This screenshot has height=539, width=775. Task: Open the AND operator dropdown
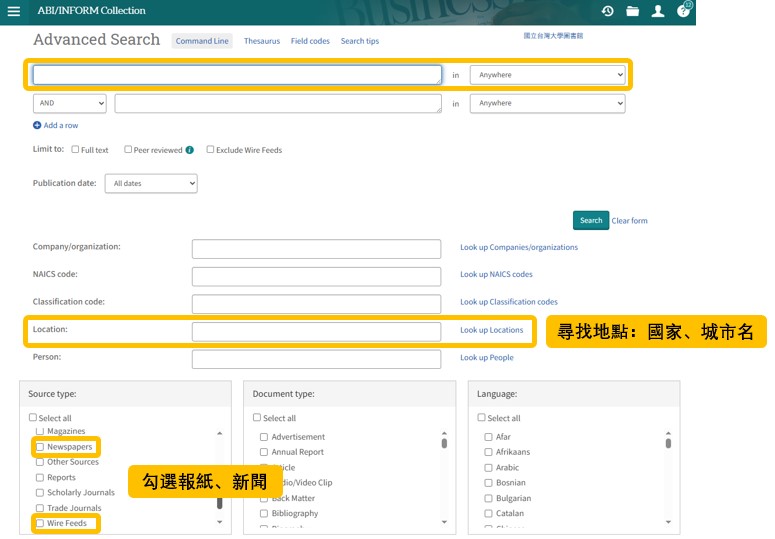[69, 103]
